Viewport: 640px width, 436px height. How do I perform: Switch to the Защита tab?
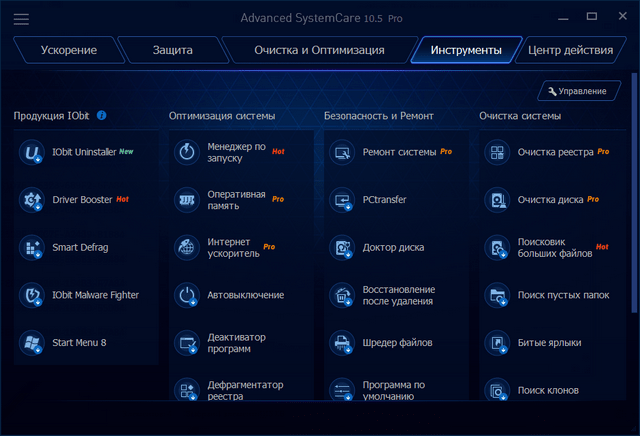[x=171, y=50]
